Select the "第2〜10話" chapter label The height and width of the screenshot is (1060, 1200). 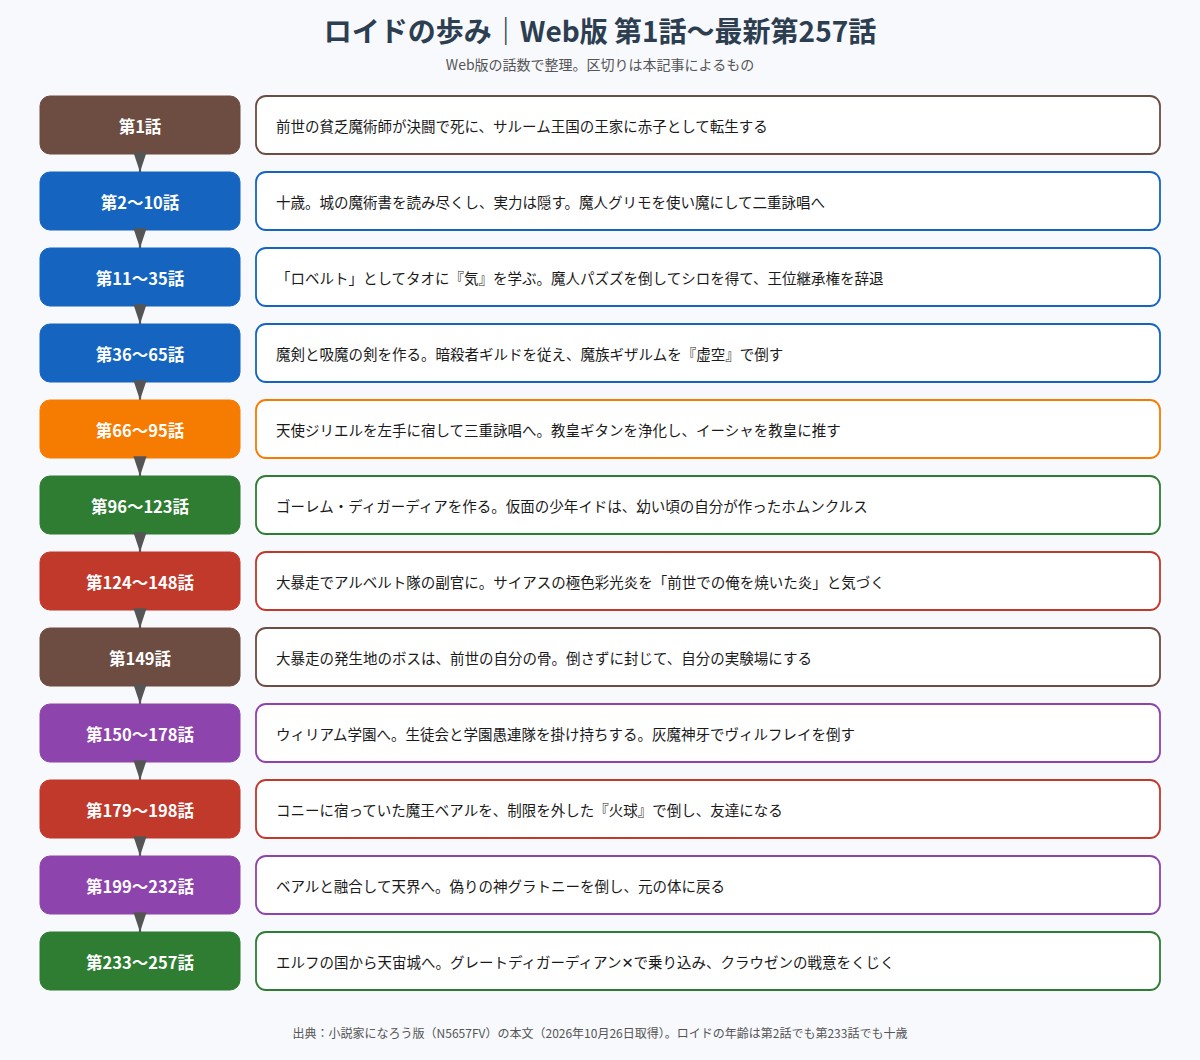coord(140,202)
